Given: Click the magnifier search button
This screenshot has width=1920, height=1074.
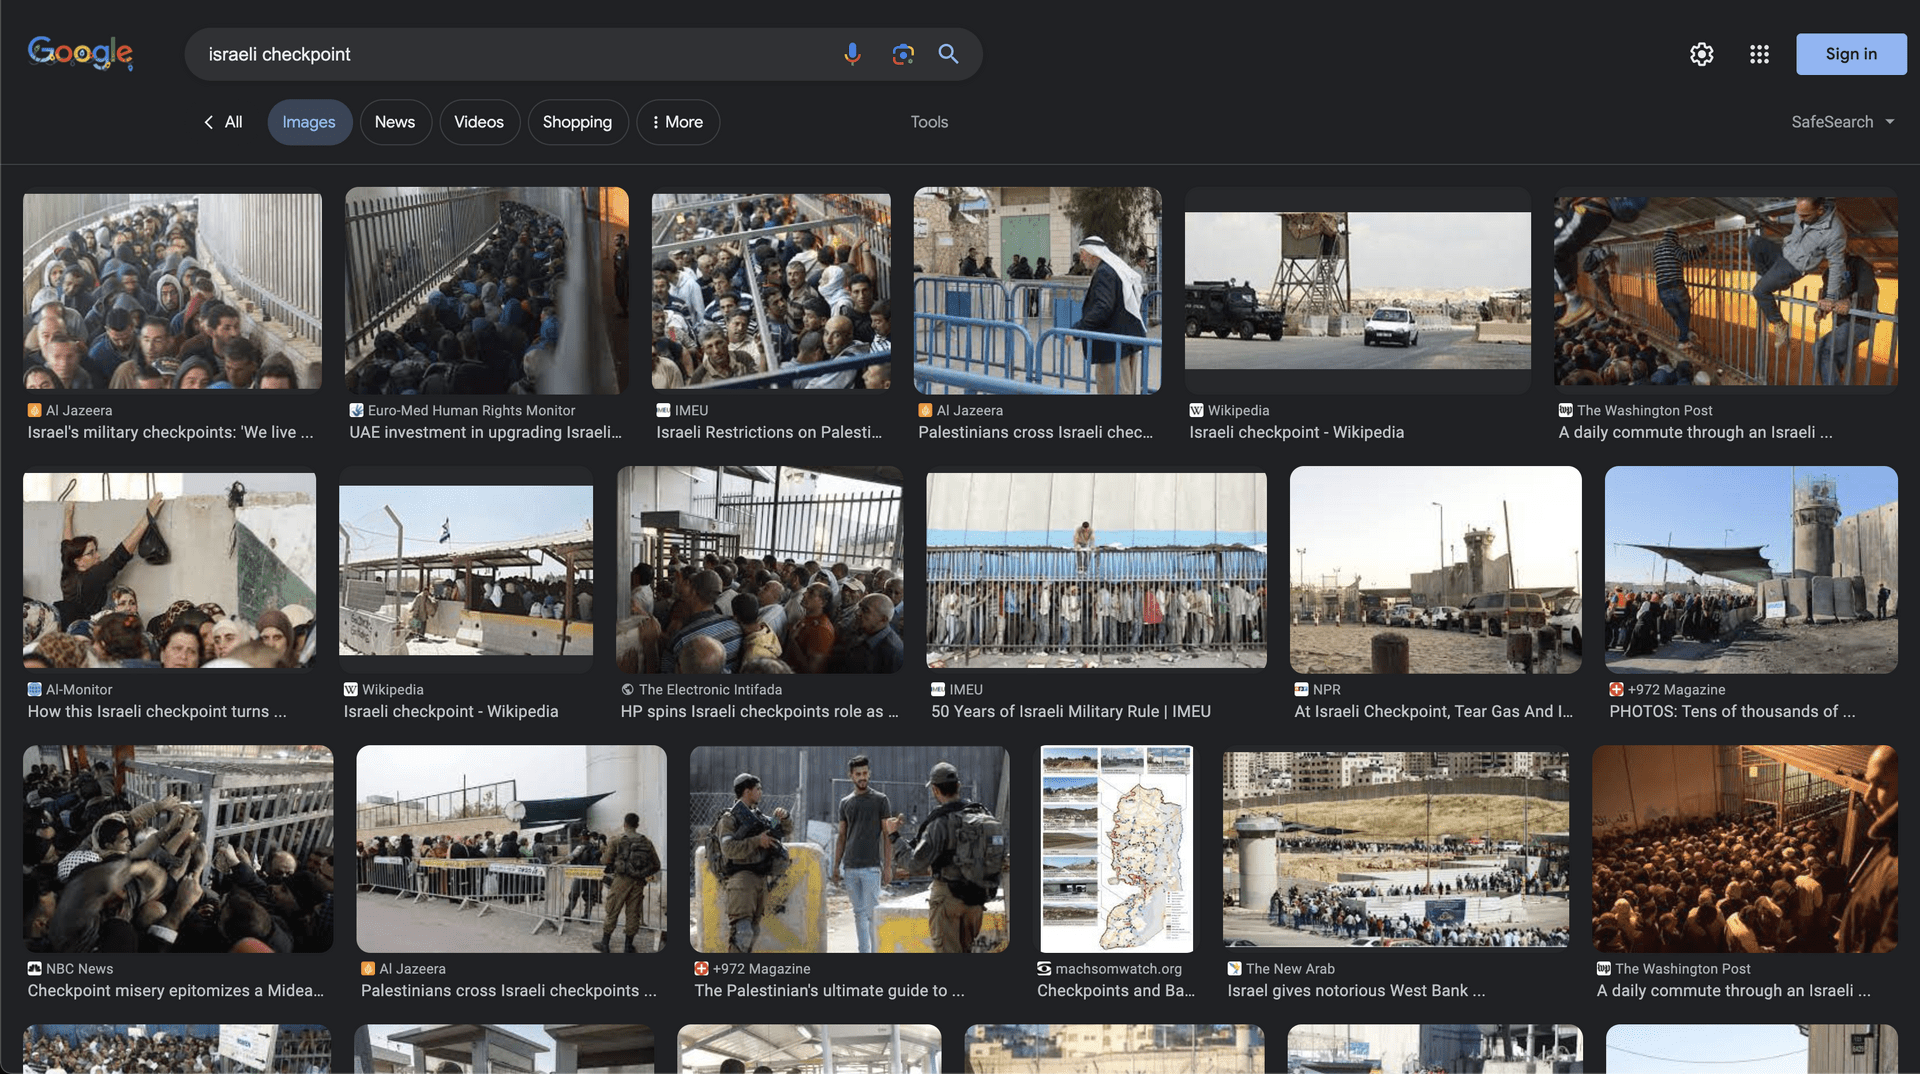Looking at the screenshot, I should pos(948,54).
